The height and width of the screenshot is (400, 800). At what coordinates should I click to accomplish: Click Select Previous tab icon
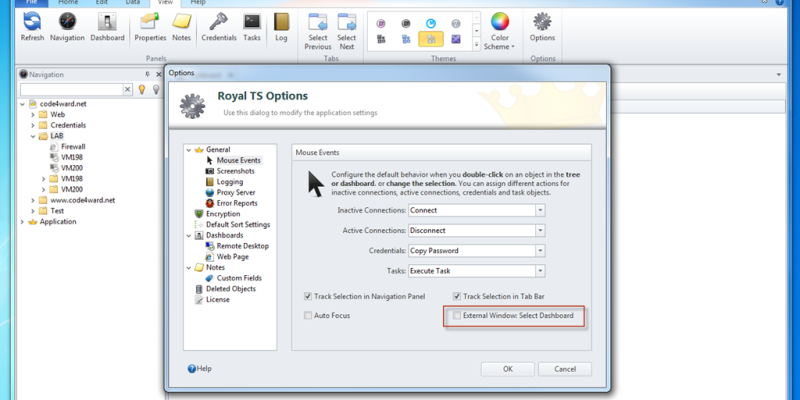[x=318, y=22]
